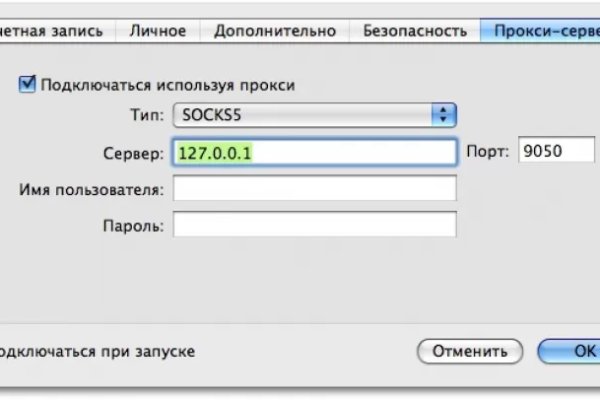Click the Сервер: label text

(132, 152)
